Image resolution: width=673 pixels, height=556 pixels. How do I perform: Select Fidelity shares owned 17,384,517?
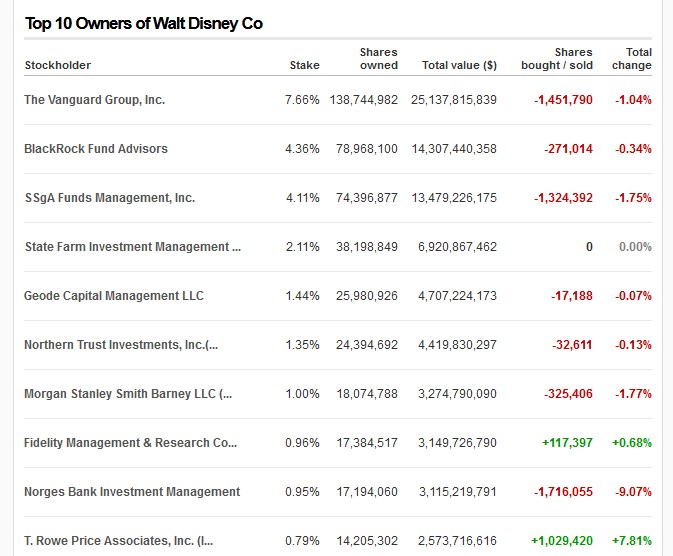tap(367, 442)
